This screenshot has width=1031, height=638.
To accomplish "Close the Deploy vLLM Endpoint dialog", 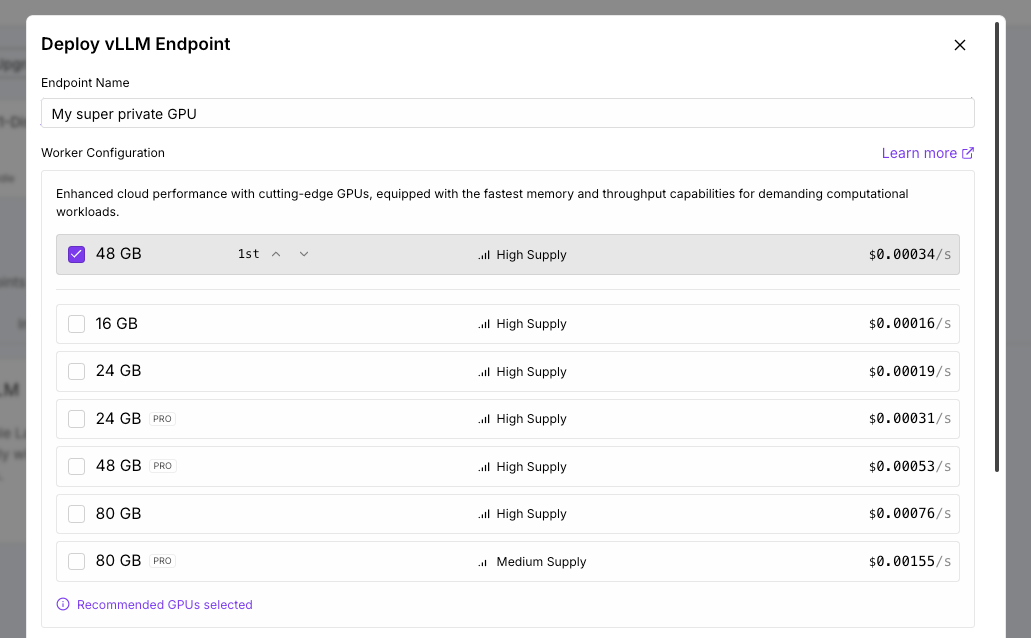I will click(x=960, y=45).
